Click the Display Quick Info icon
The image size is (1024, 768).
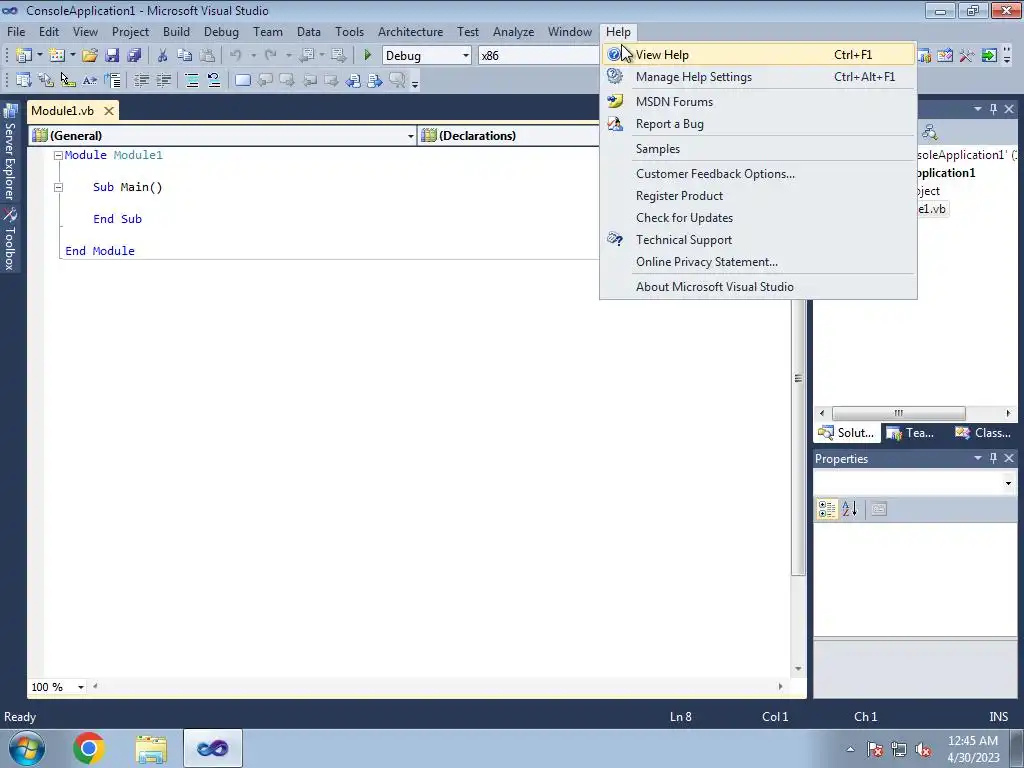click(68, 80)
